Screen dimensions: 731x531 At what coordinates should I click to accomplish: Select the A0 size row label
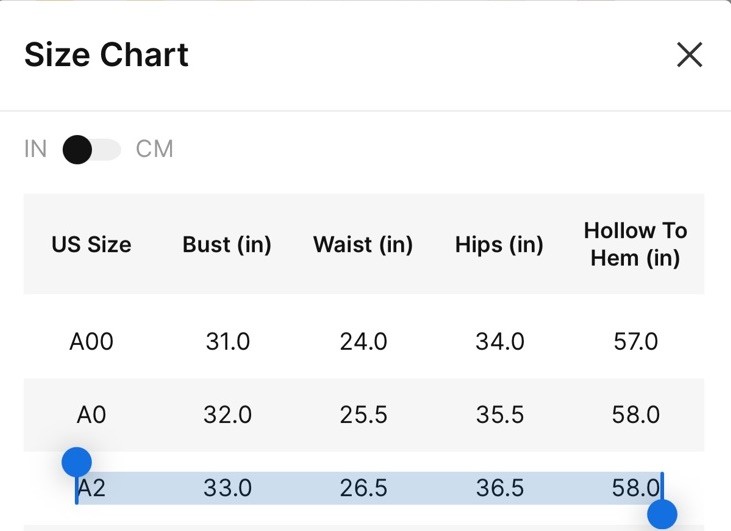(x=91, y=414)
